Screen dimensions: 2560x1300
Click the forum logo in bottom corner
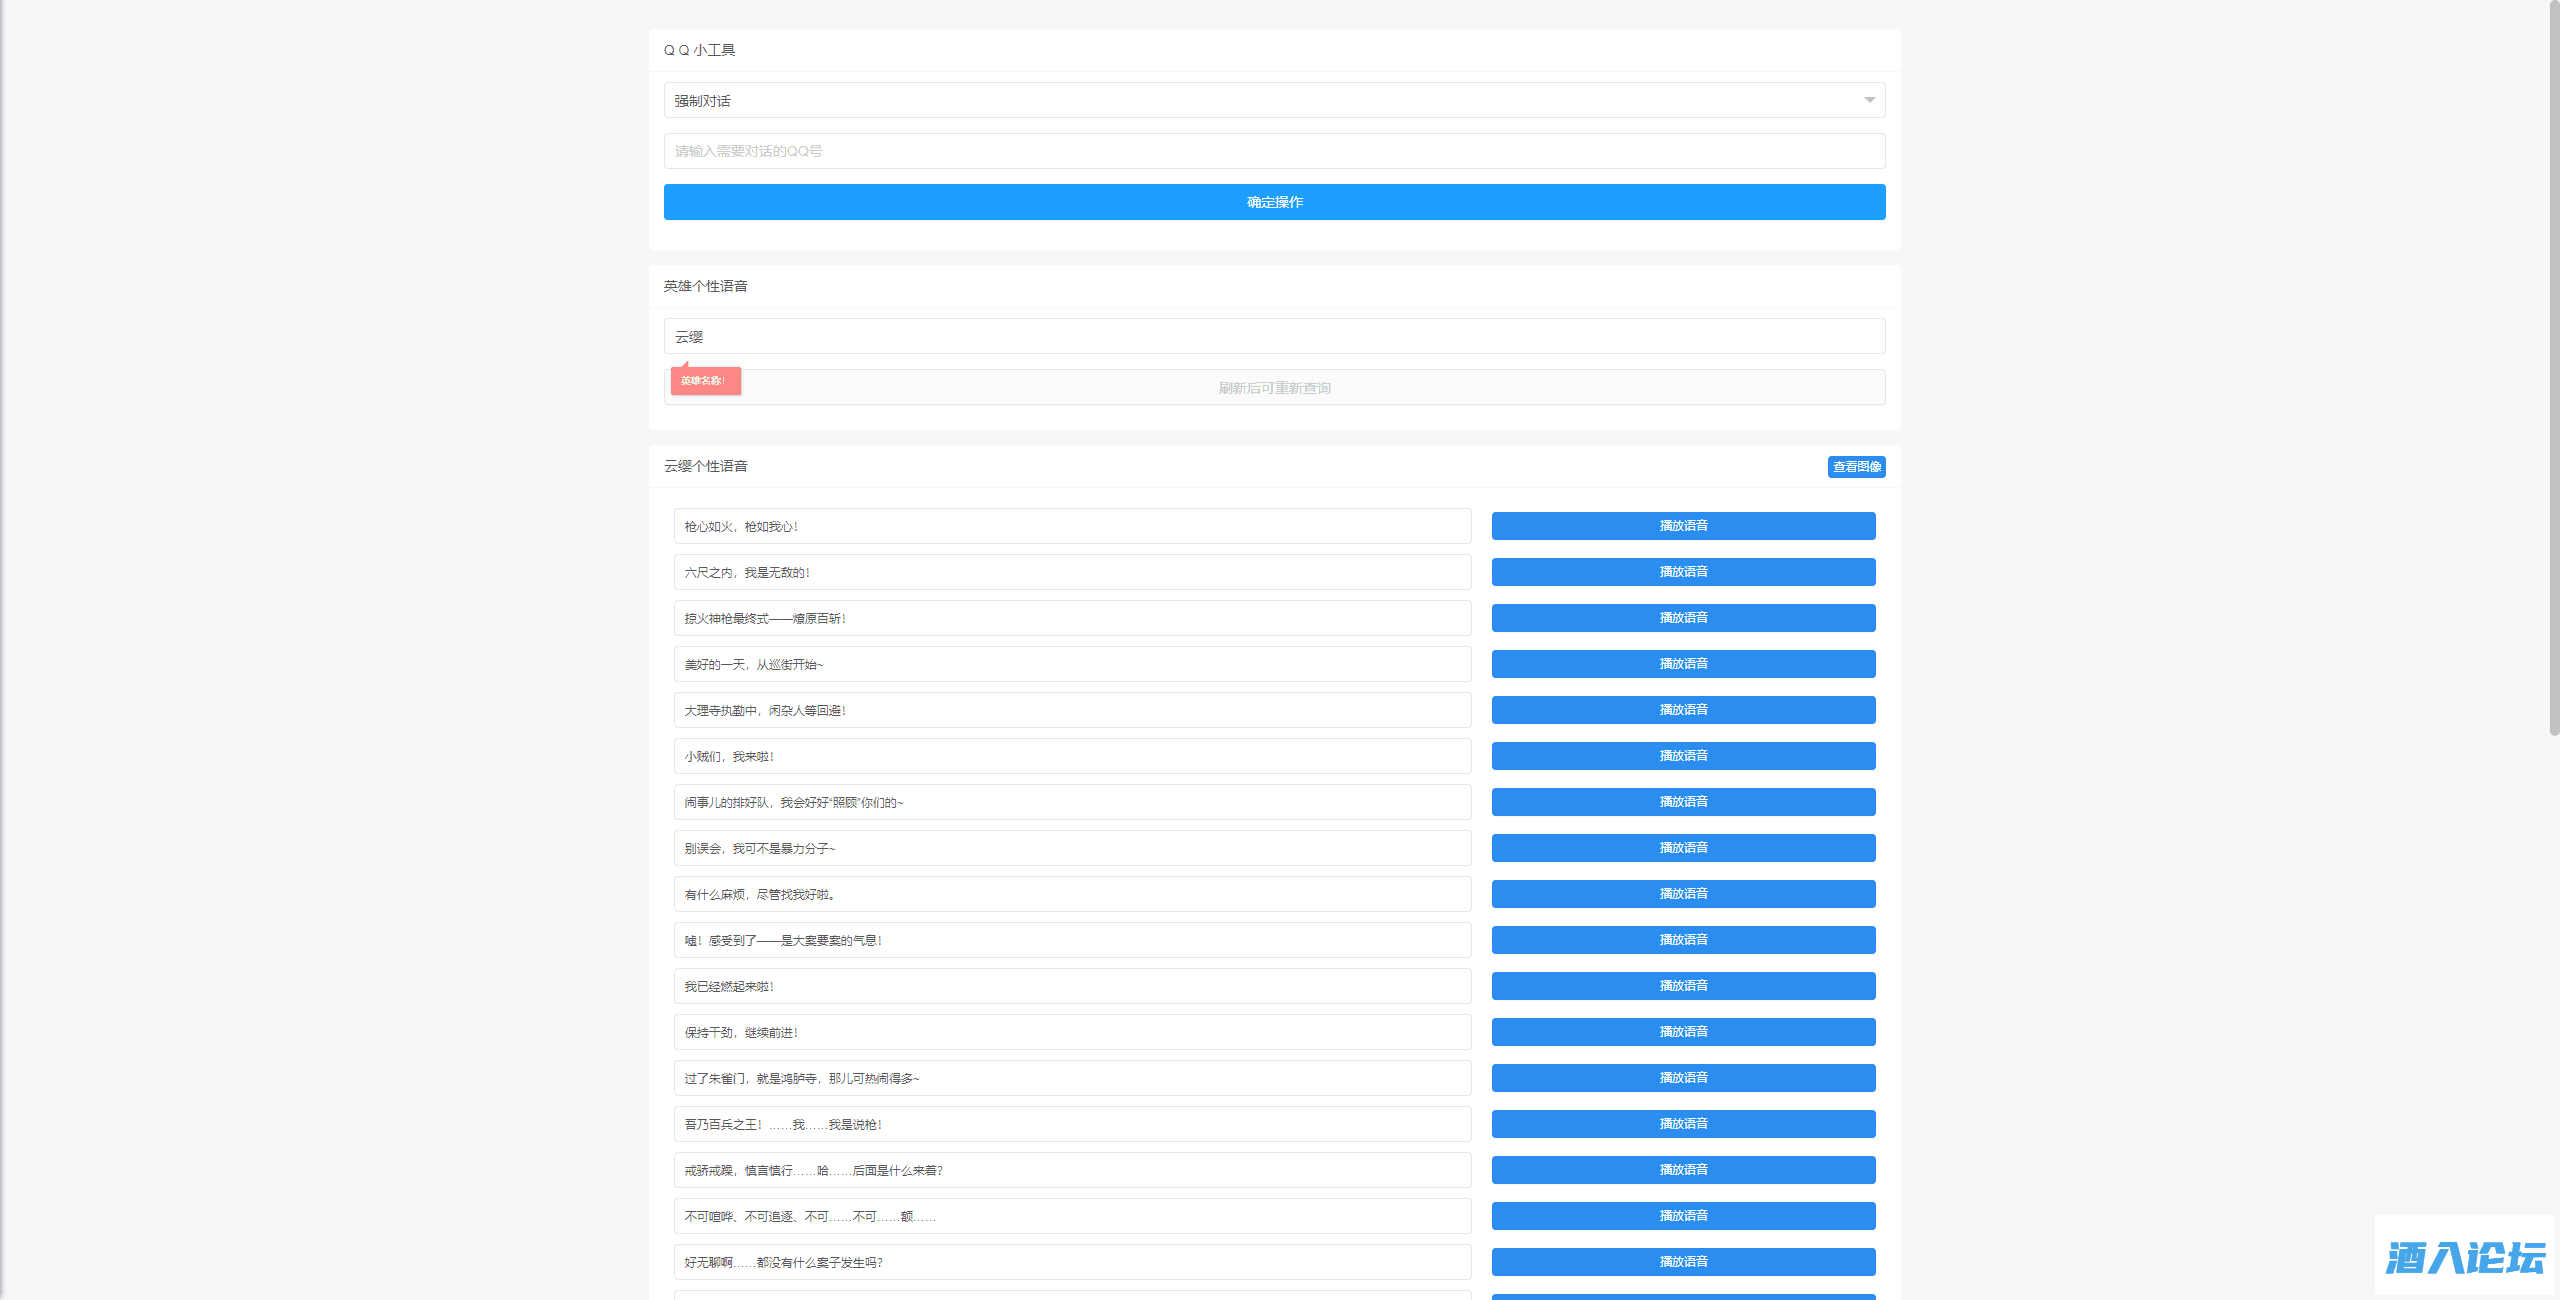point(2464,1256)
